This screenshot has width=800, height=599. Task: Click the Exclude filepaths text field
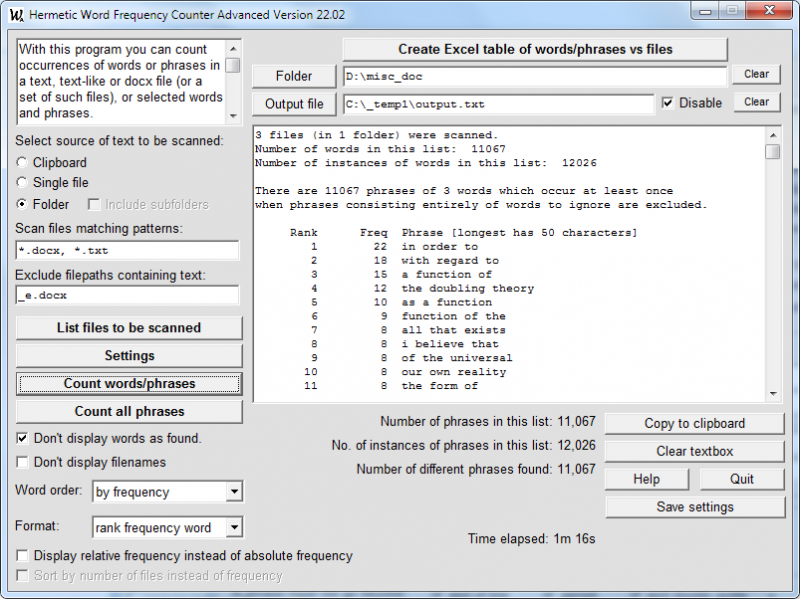127,295
